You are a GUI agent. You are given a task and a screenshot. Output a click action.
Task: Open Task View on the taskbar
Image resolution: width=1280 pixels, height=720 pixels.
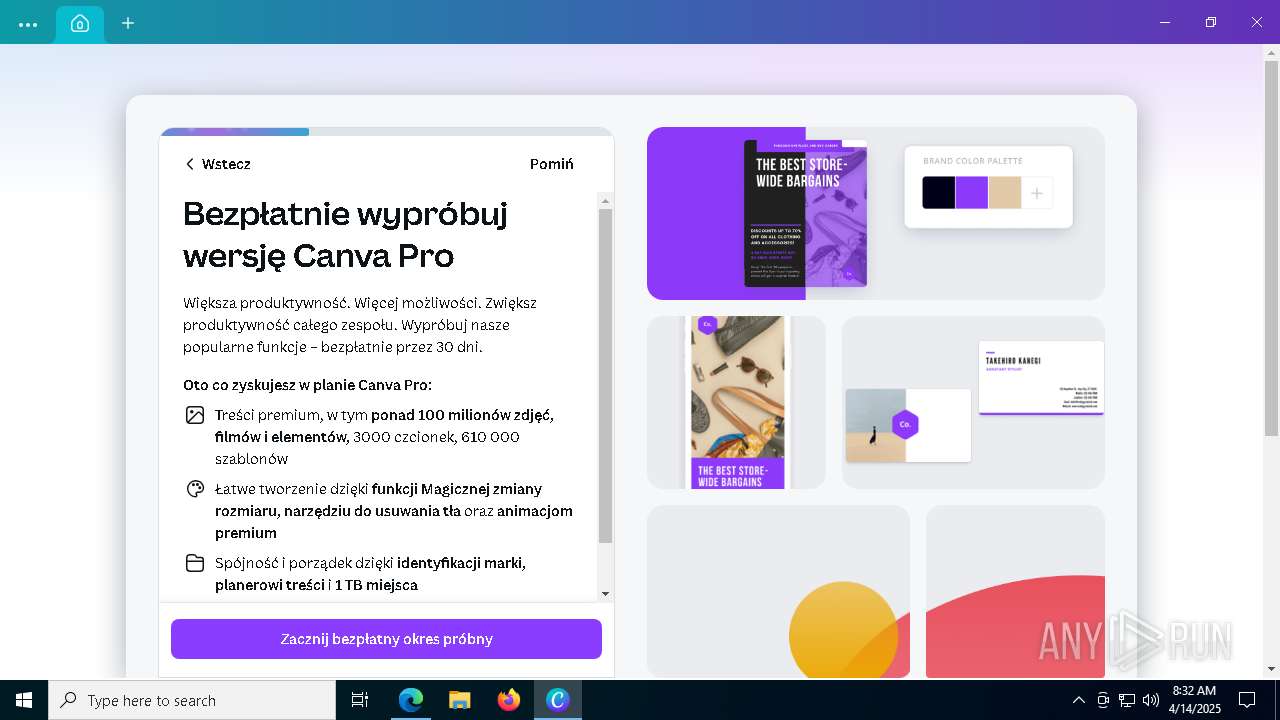[360, 700]
